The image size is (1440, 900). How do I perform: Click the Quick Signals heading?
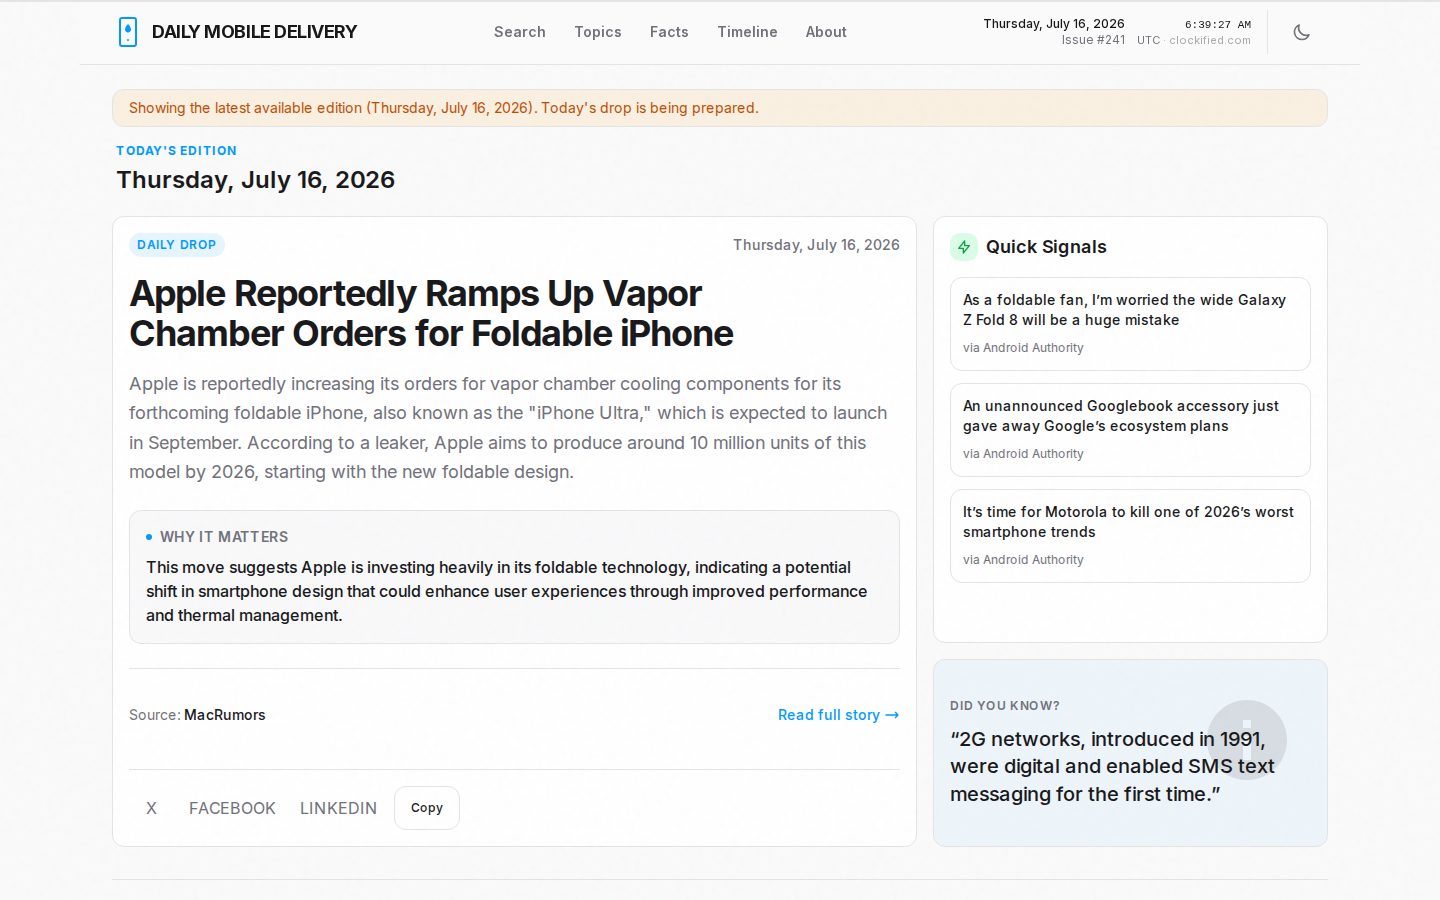point(1046,247)
